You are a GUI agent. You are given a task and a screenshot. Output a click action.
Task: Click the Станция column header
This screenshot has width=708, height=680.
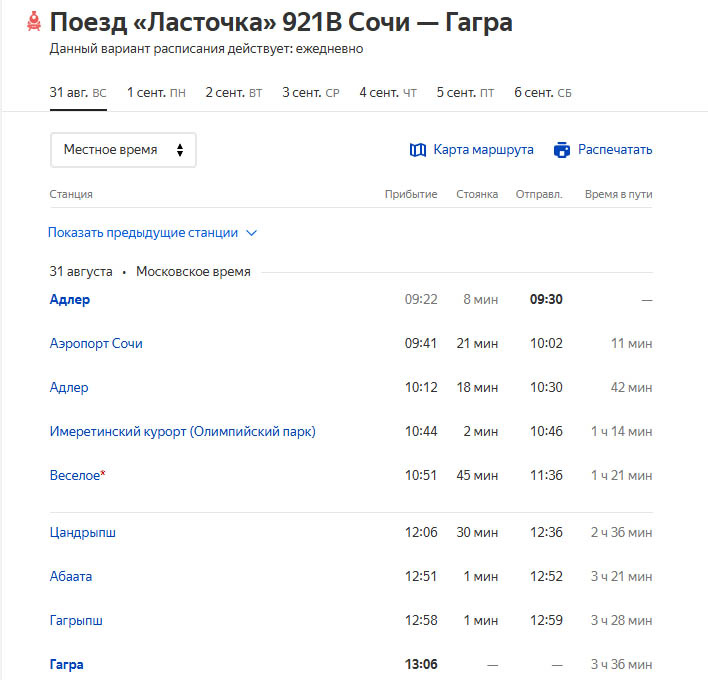point(71,194)
